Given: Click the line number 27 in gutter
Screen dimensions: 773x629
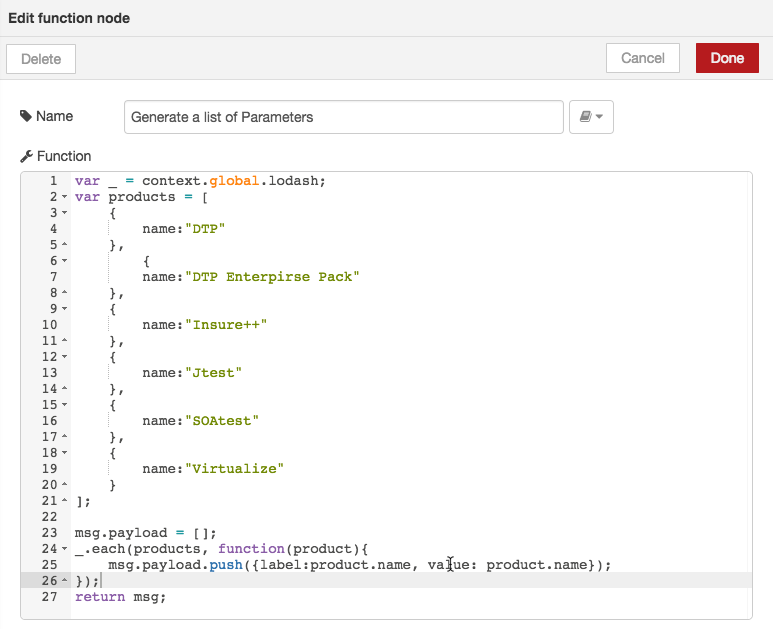Looking at the screenshot, I should click(x=49, y=596).
